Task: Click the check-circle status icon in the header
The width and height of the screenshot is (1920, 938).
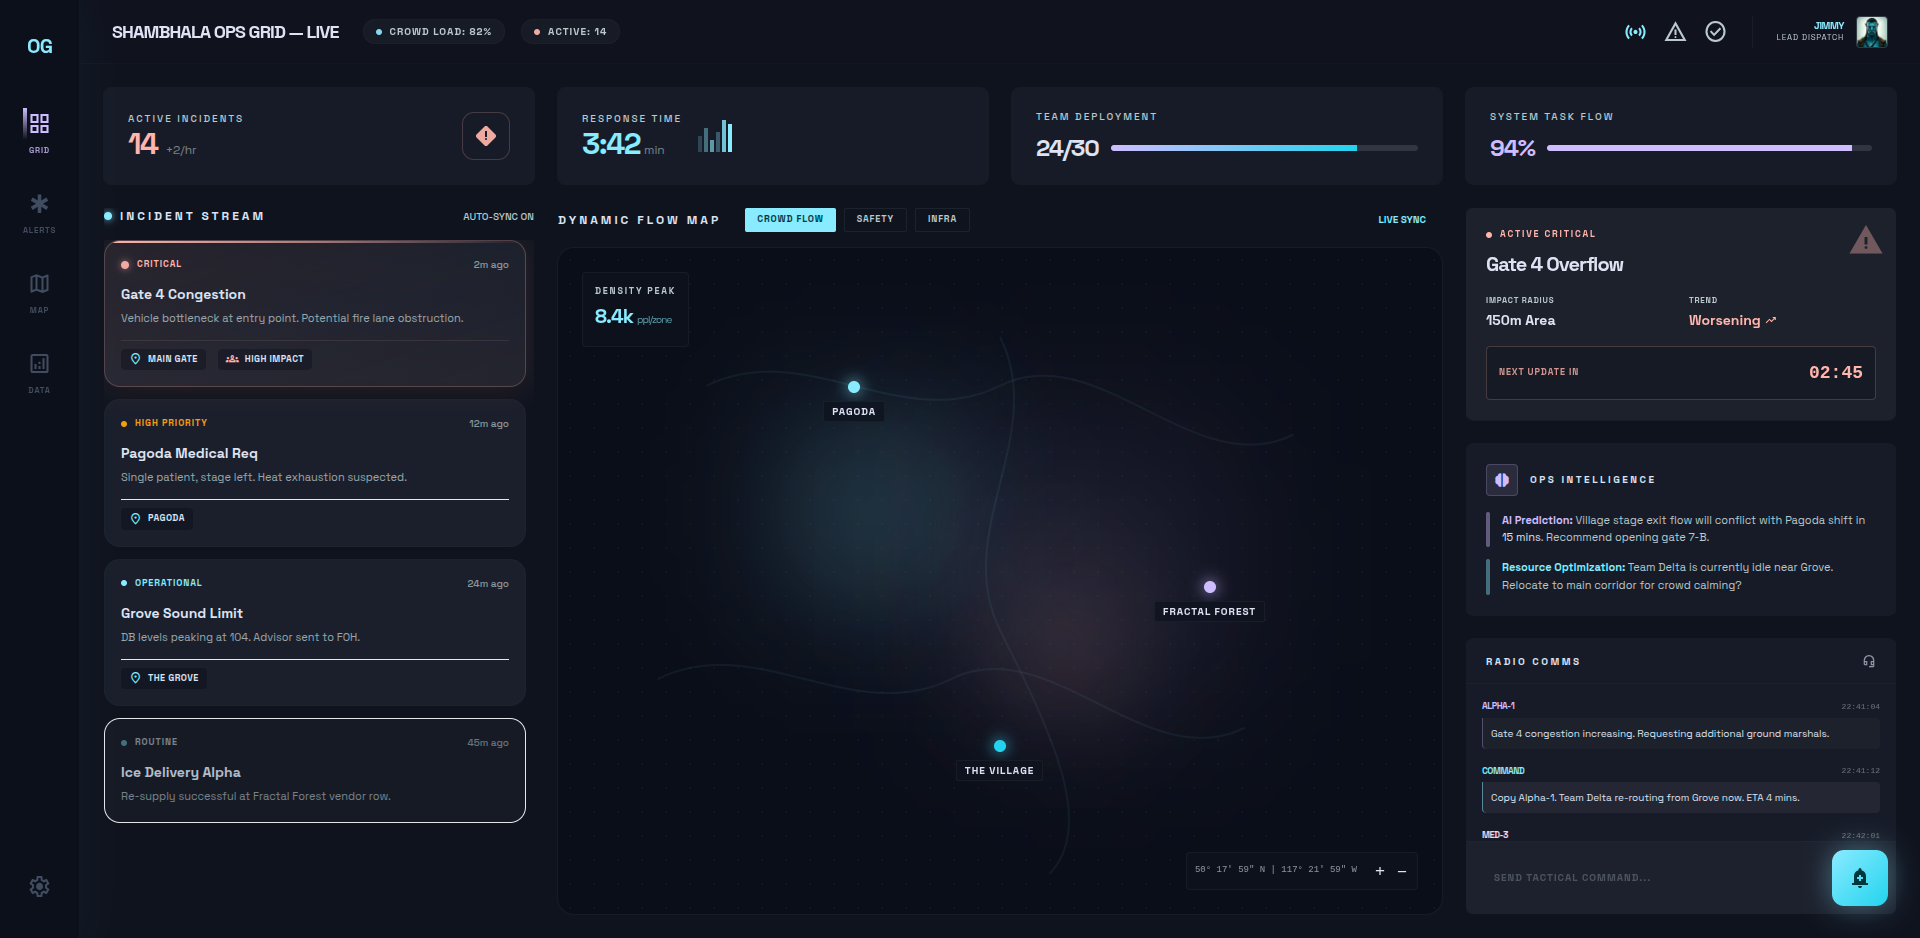Action: (1717, 31)
